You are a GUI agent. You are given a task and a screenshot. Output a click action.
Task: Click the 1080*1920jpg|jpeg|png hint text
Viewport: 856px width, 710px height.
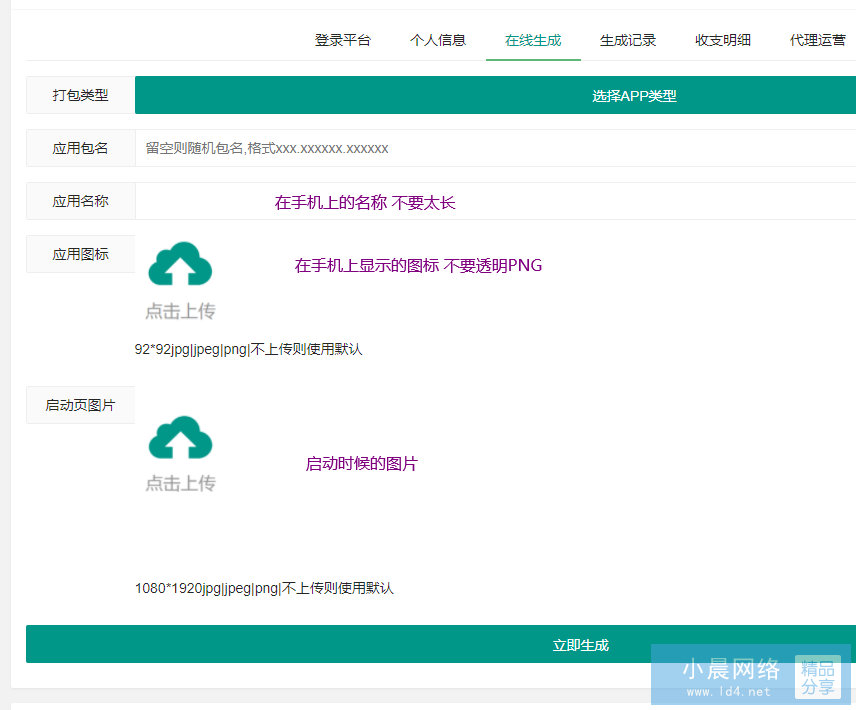click(264, 588)
